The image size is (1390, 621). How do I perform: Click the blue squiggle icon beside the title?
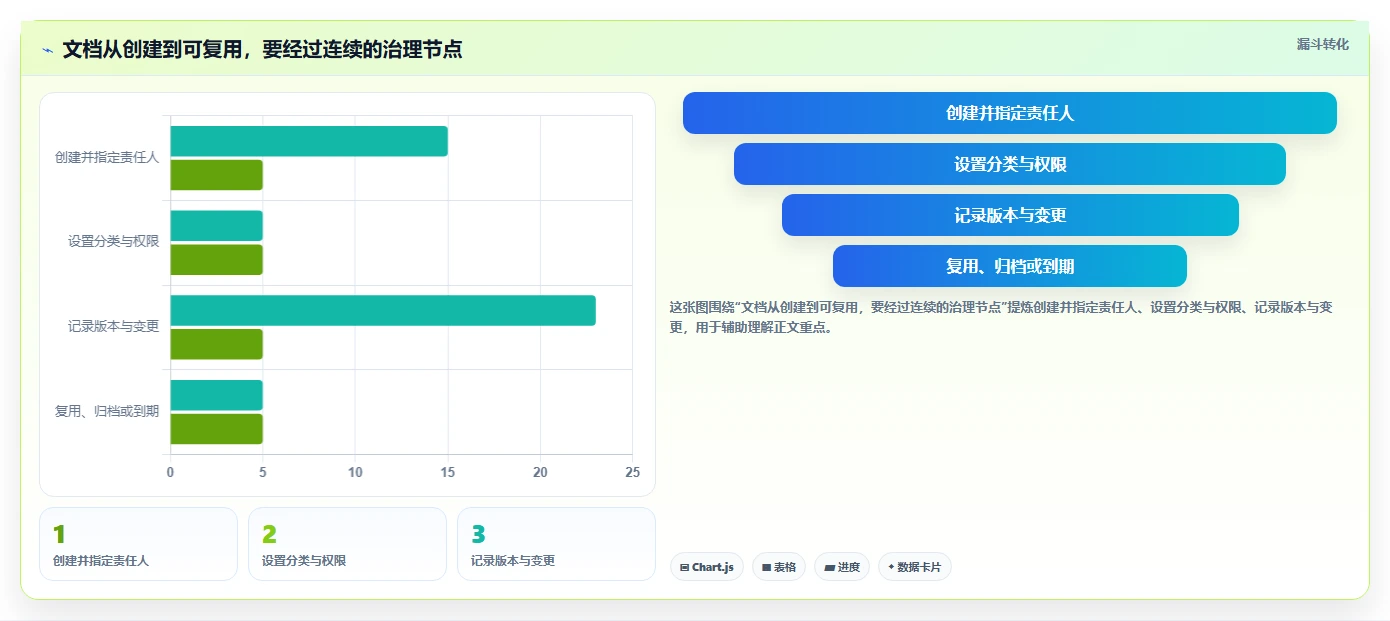coord(47,50)
